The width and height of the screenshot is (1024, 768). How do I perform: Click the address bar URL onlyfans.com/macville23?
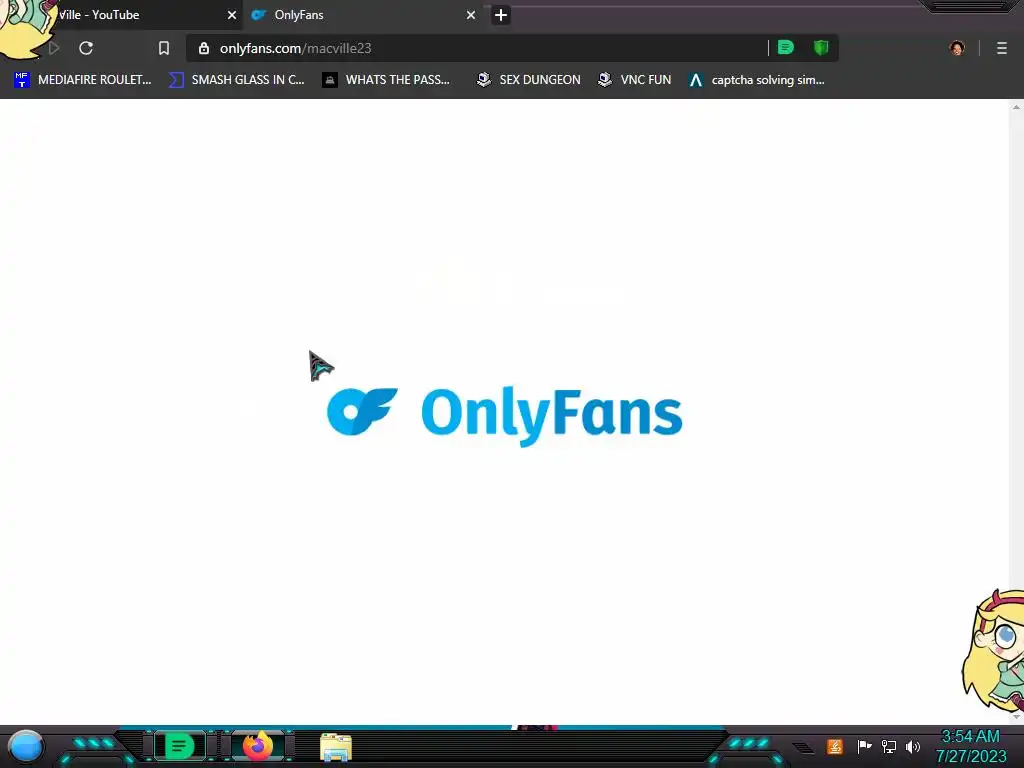click(x=295, y=48)
